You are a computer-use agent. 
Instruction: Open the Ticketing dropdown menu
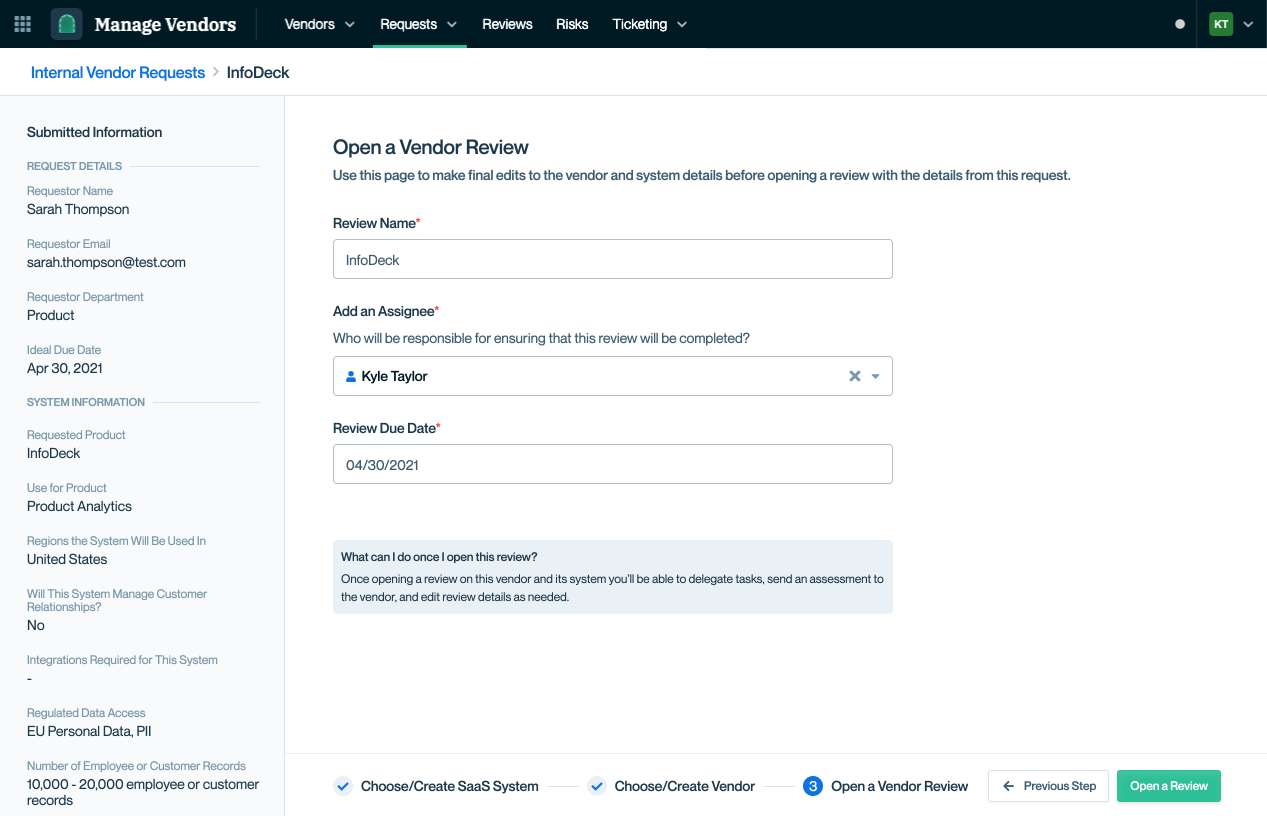click(650, 24)
